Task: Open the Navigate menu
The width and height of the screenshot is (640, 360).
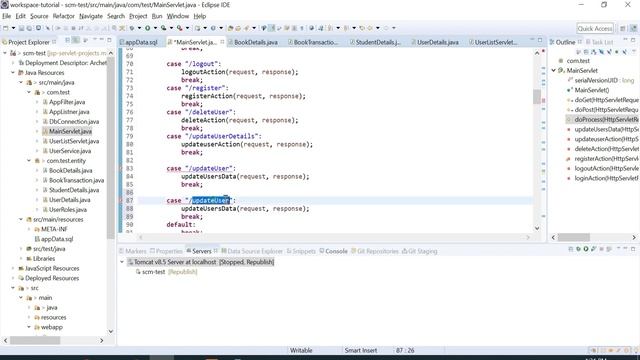Action: click(x=91, y=16)
